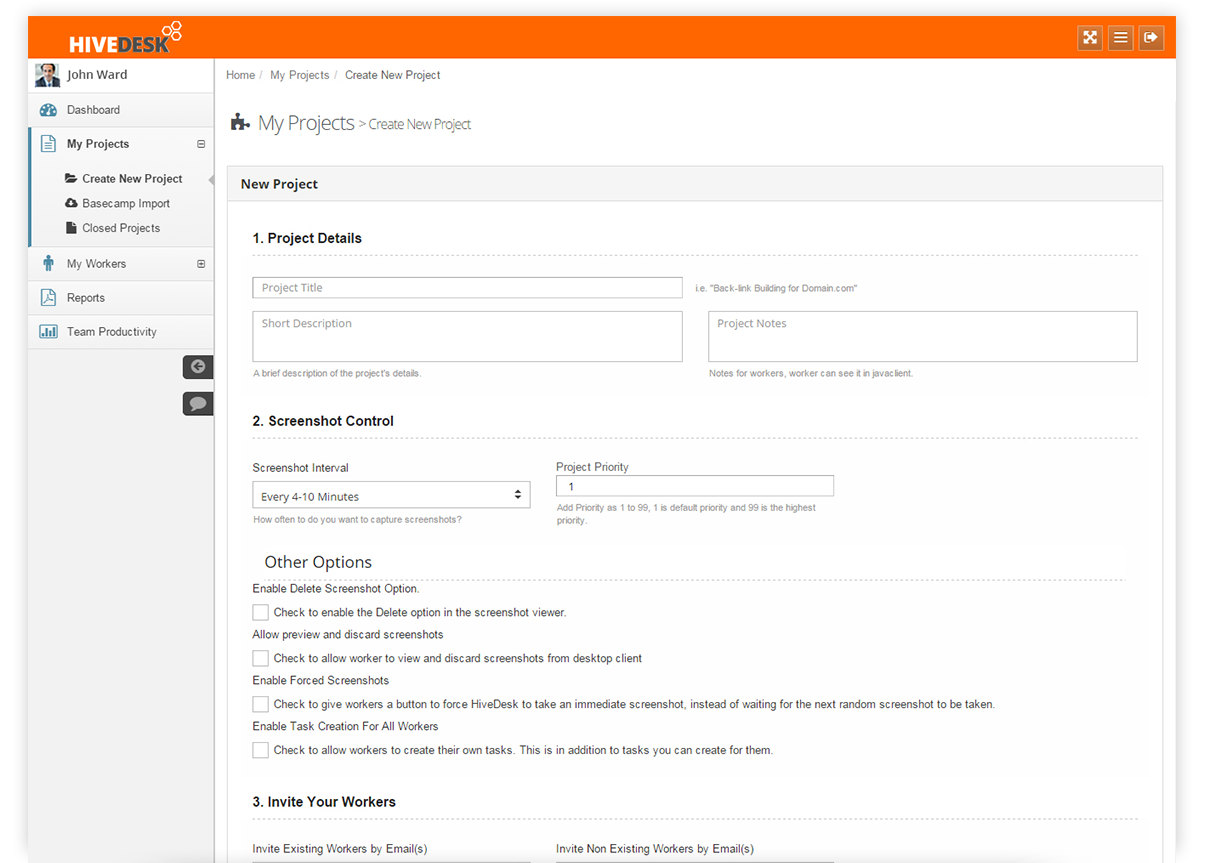Click the Home breadcrumb link

240,75
